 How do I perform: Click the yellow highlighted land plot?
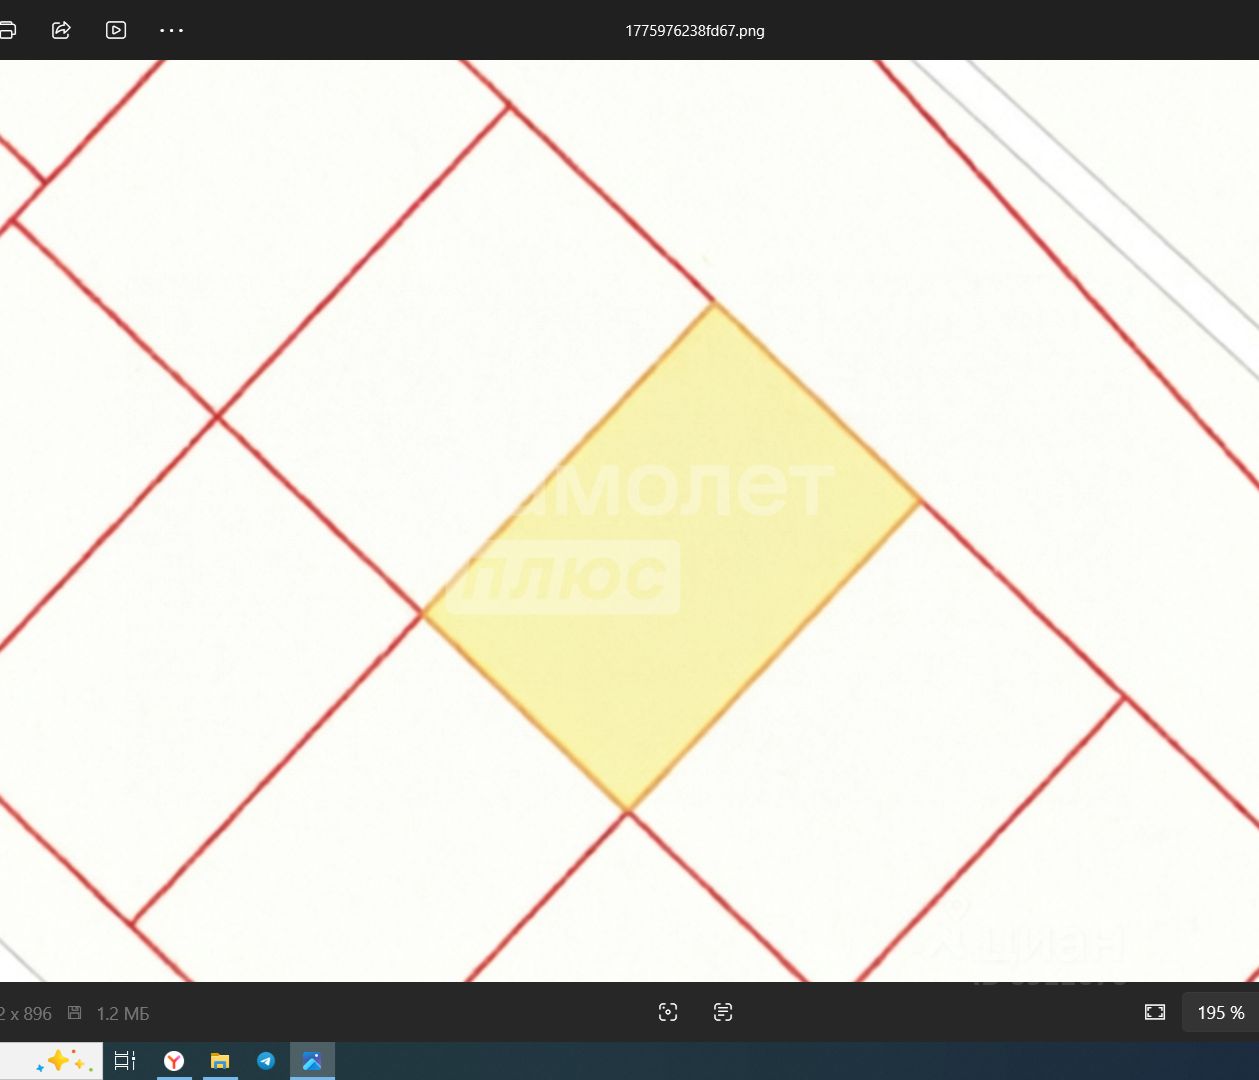(x=671, y=557)
